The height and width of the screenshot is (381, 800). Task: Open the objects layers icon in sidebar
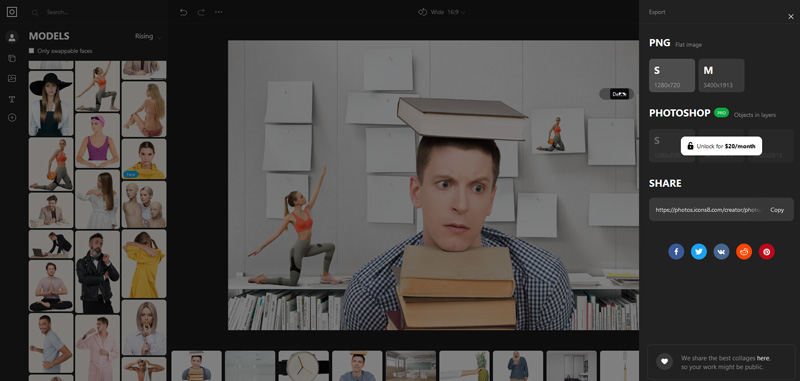[12, 58]
